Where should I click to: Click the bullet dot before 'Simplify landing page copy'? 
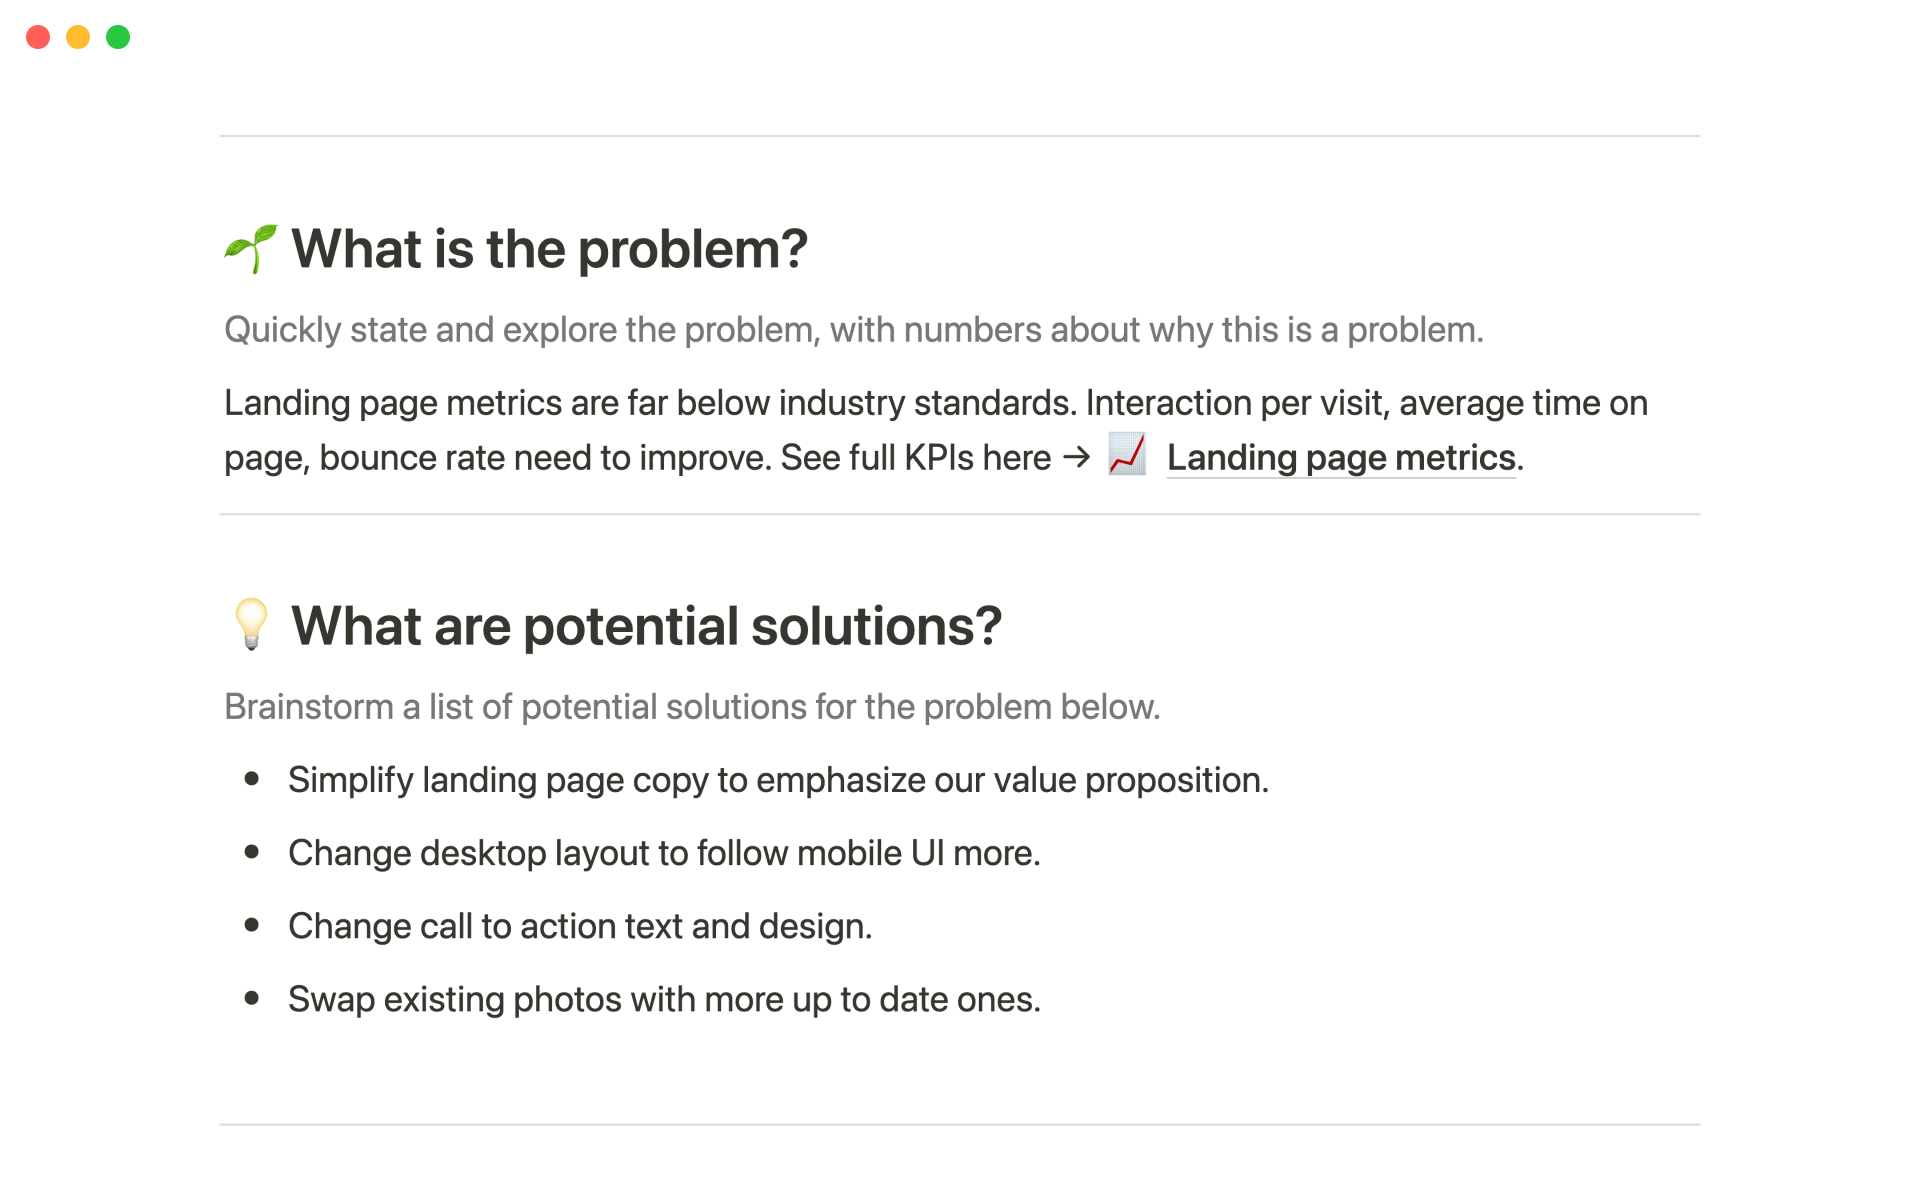pyautogui.click(x=252, y=779)
